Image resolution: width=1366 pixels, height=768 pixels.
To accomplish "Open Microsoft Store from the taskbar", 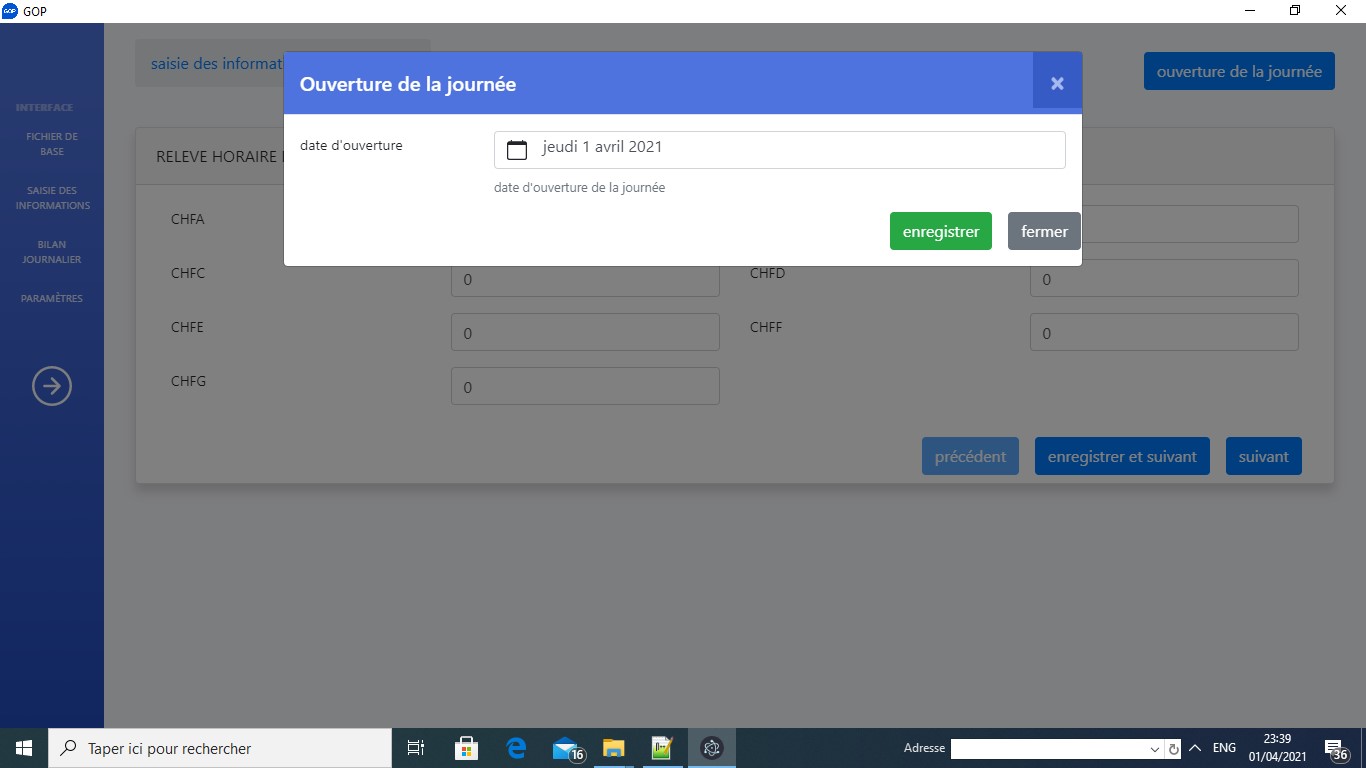I will pyautogui.click(x=466, y=748).
